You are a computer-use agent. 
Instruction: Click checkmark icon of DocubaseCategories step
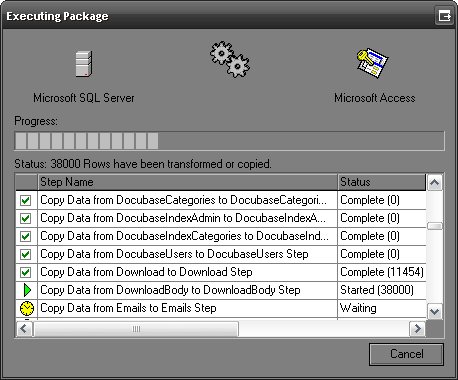[x=26, y=200]
